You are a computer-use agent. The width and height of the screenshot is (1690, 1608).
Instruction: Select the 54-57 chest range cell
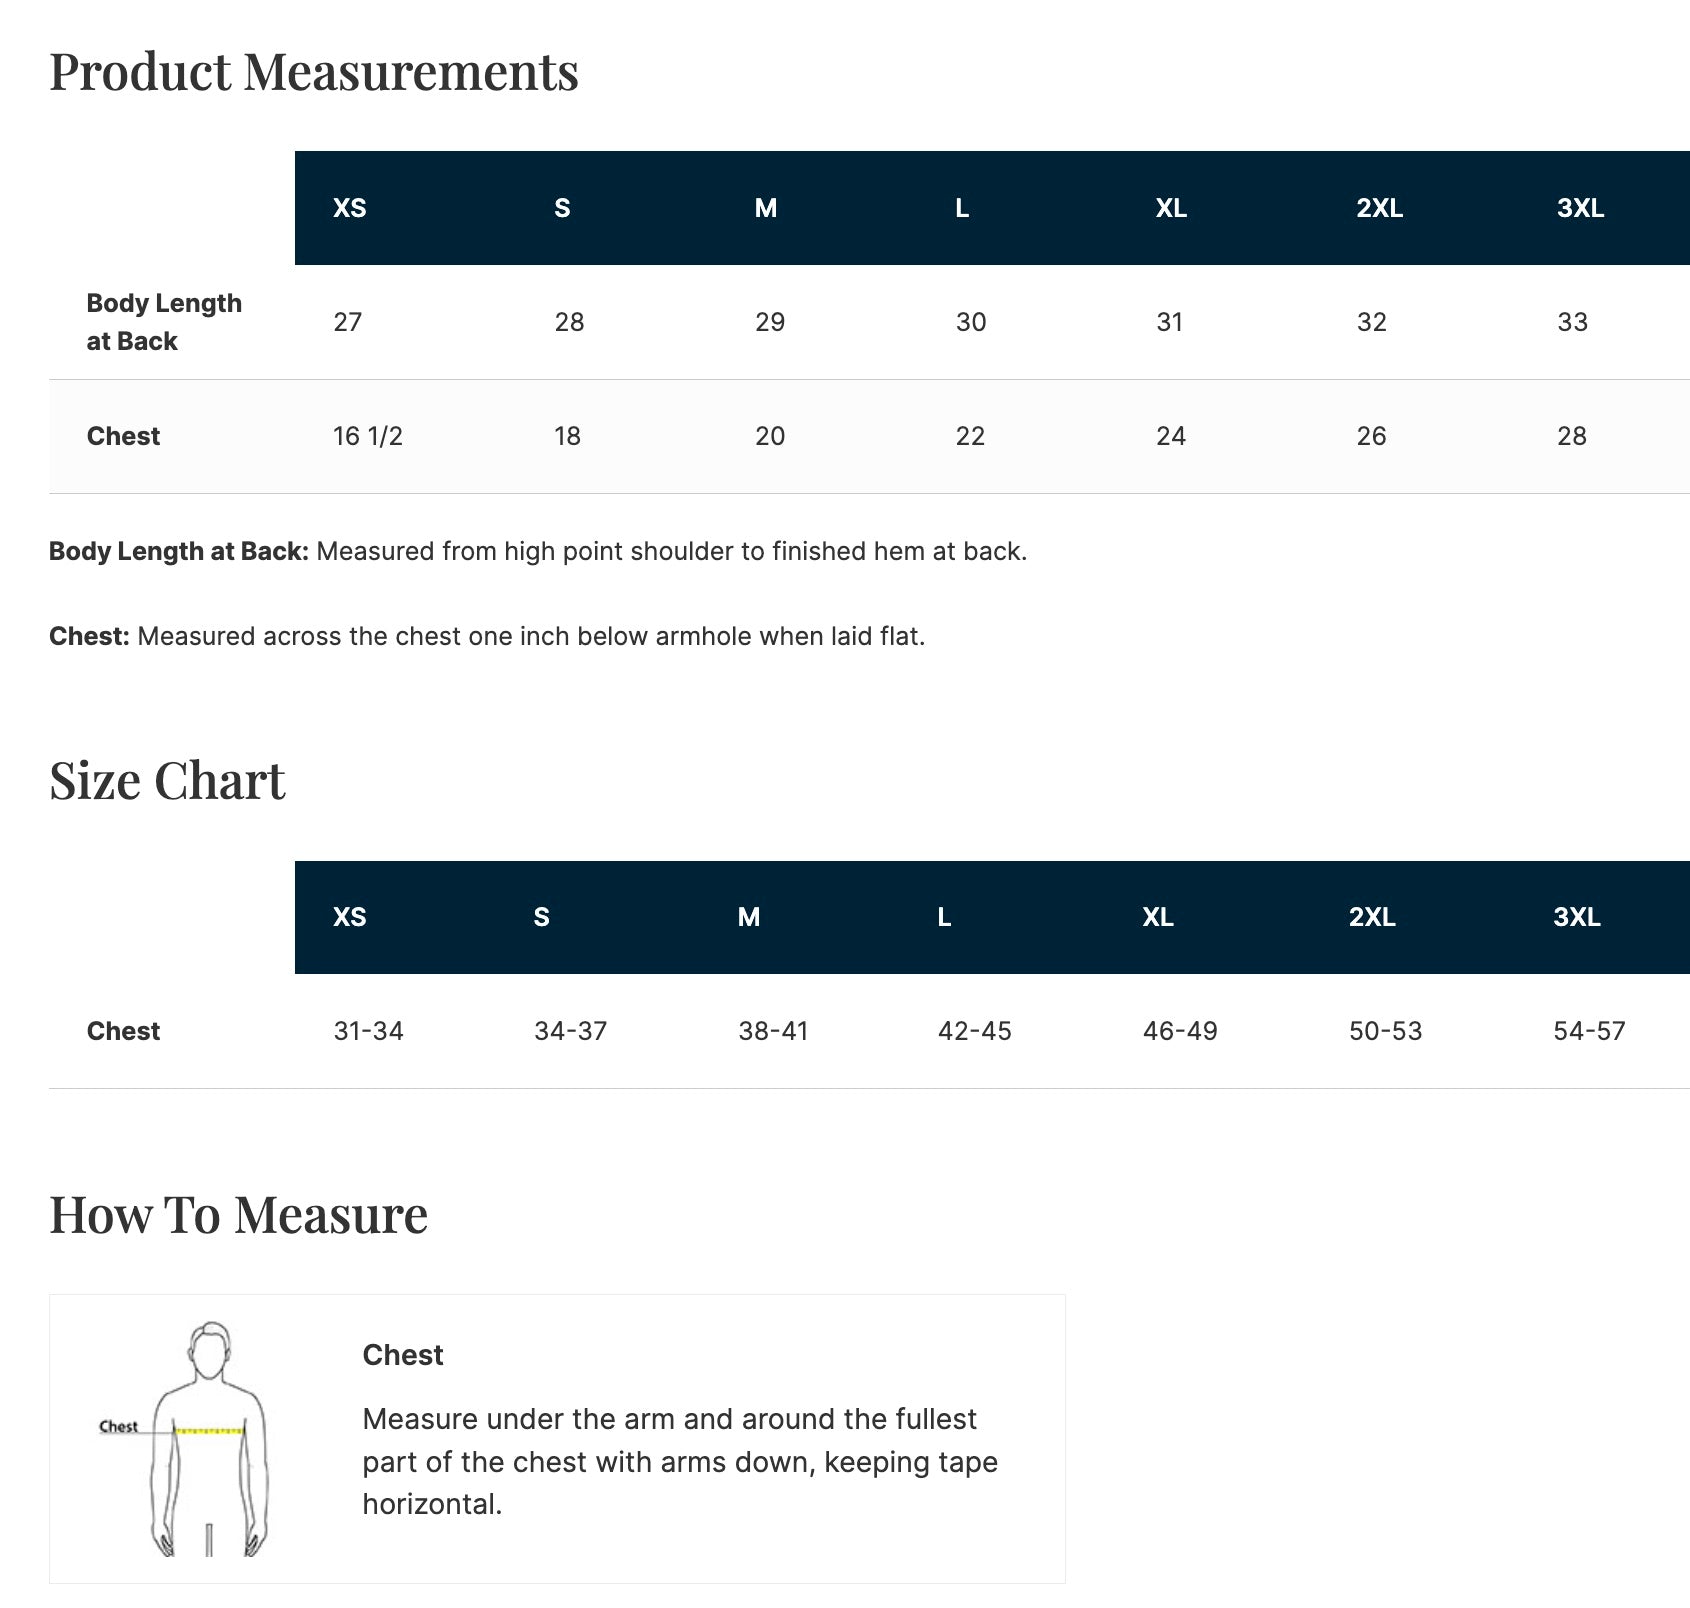tap(1589, 1031)
